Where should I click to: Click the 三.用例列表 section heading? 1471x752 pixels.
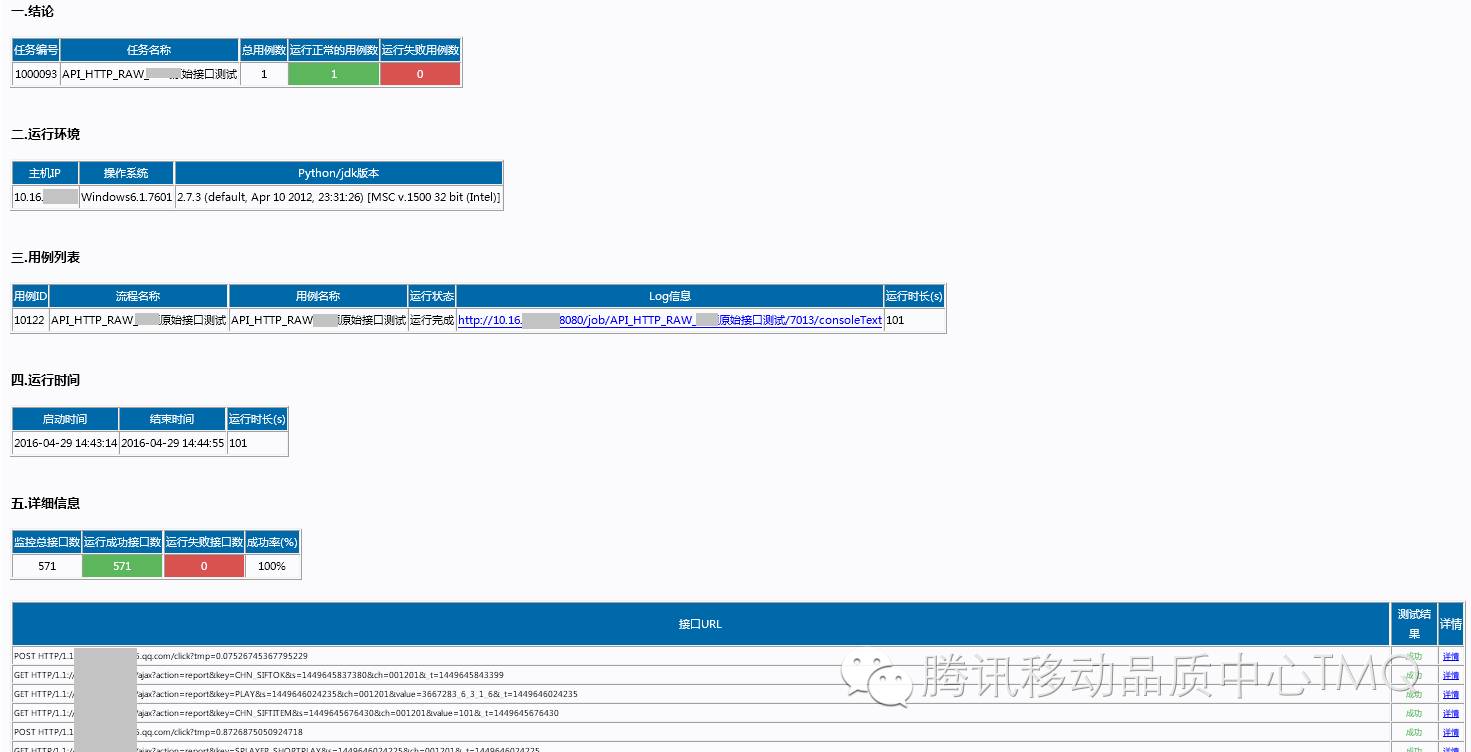coord(45,257)
